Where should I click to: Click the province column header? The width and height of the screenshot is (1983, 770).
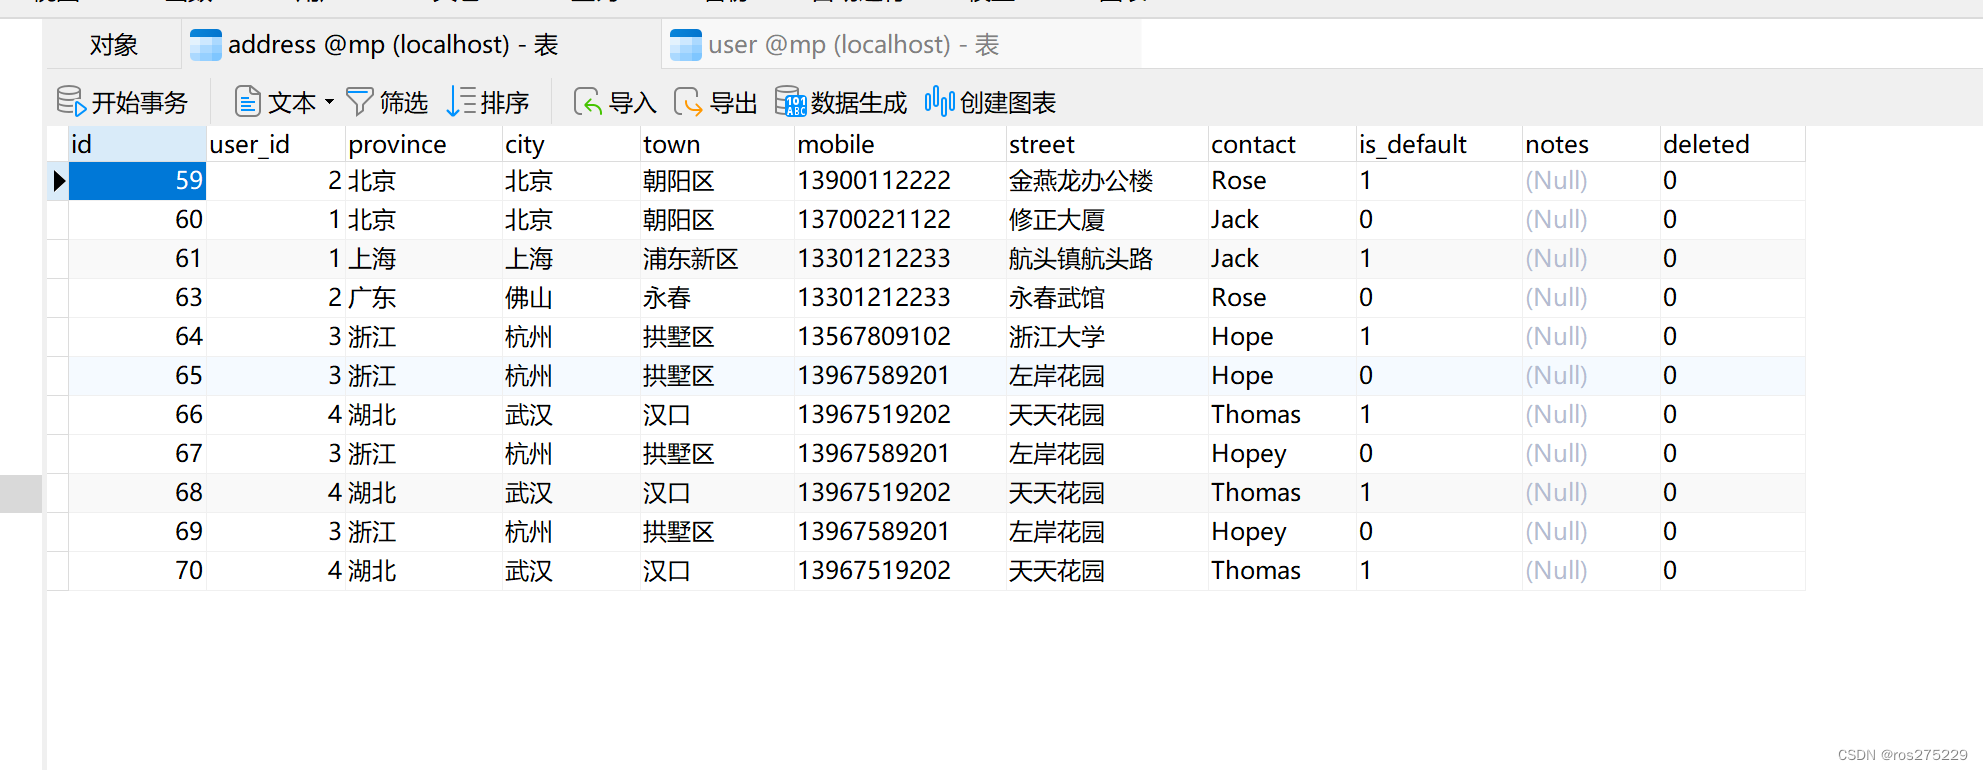(424, 144)
